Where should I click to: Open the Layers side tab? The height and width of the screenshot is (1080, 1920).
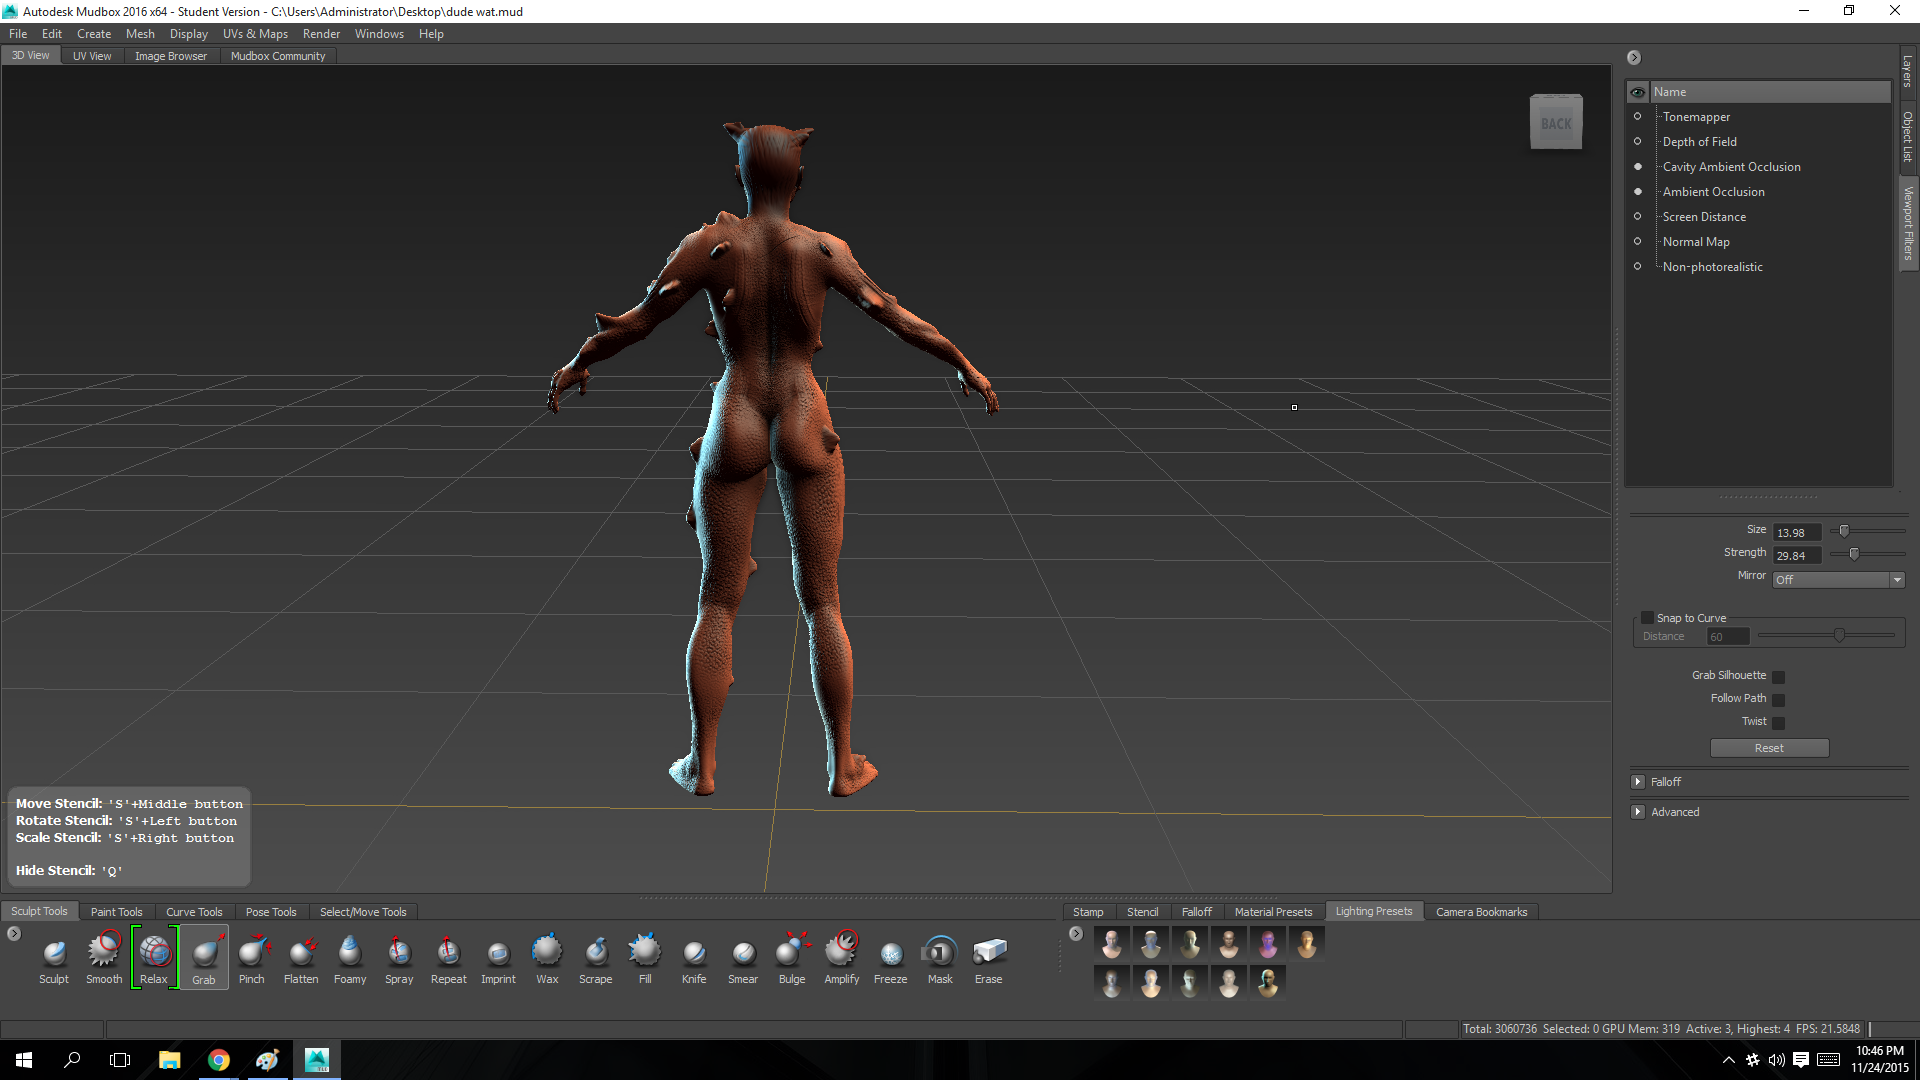tap(1908, 70)
